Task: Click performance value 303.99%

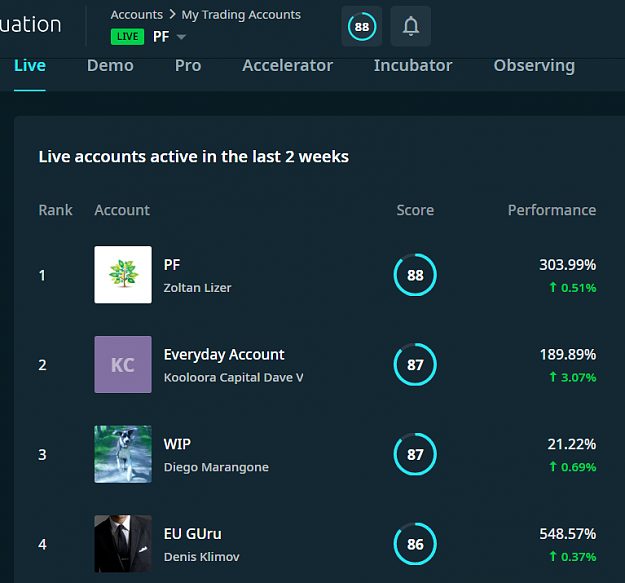Action: pyautogui.click(x=568, y=265)
